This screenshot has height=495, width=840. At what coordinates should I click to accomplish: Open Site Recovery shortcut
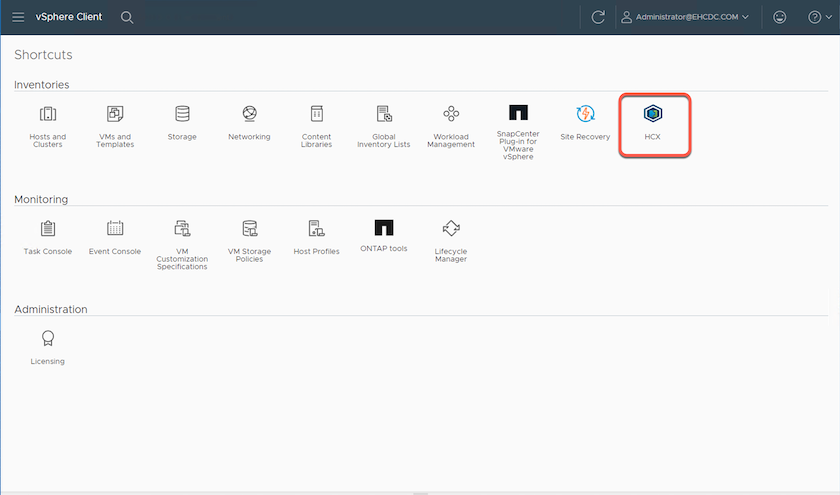585,123
